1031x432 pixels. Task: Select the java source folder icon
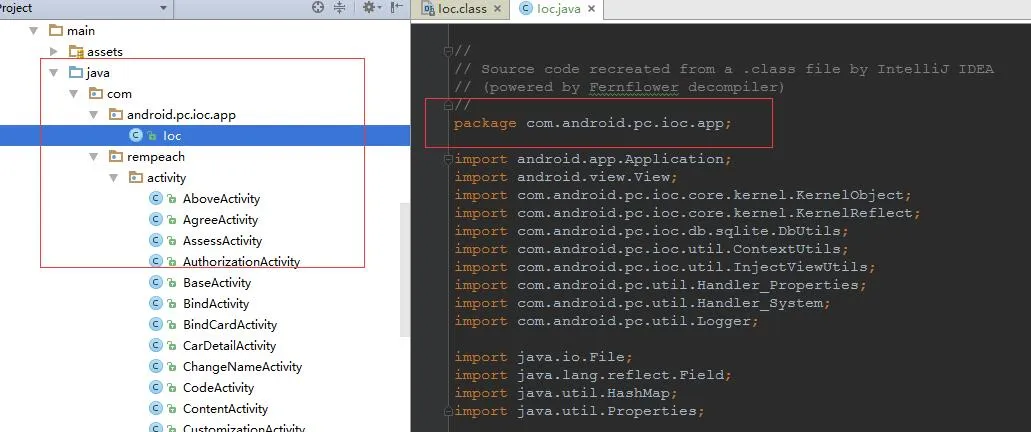tap(76, 72)
